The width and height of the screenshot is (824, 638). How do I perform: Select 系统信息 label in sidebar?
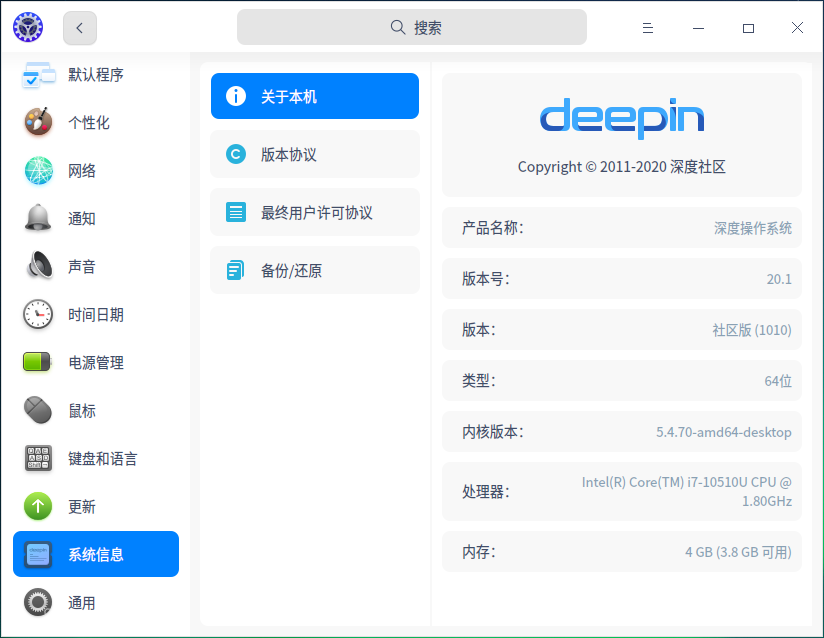point(96,554)
